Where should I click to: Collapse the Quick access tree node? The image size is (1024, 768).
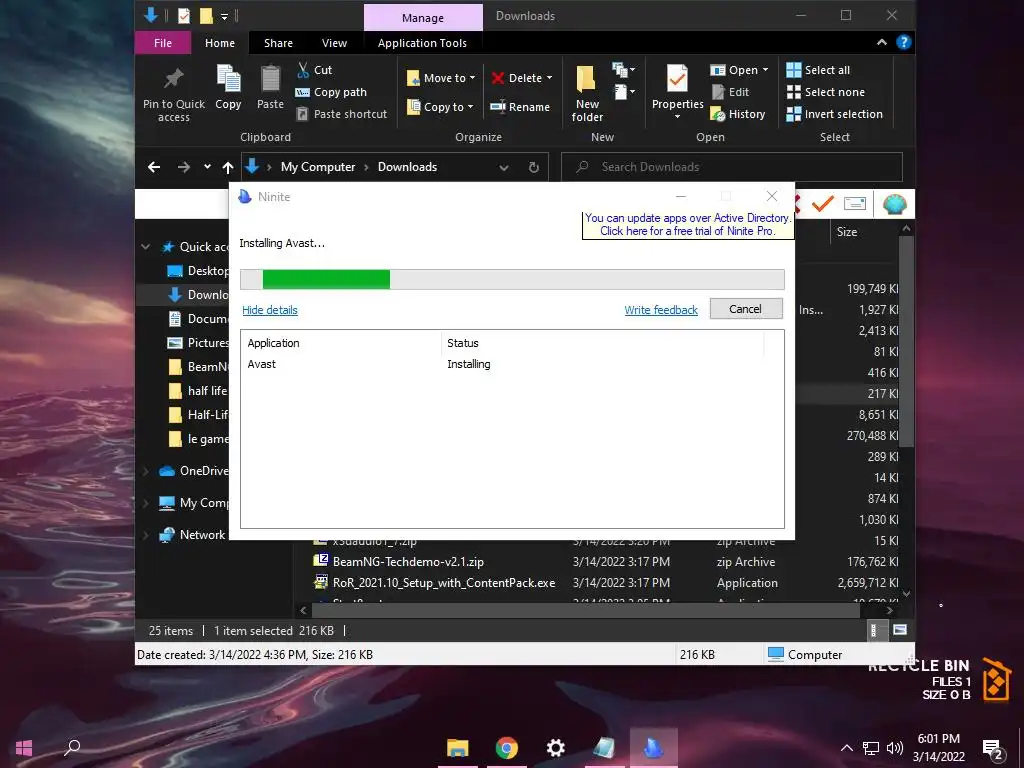146,247
